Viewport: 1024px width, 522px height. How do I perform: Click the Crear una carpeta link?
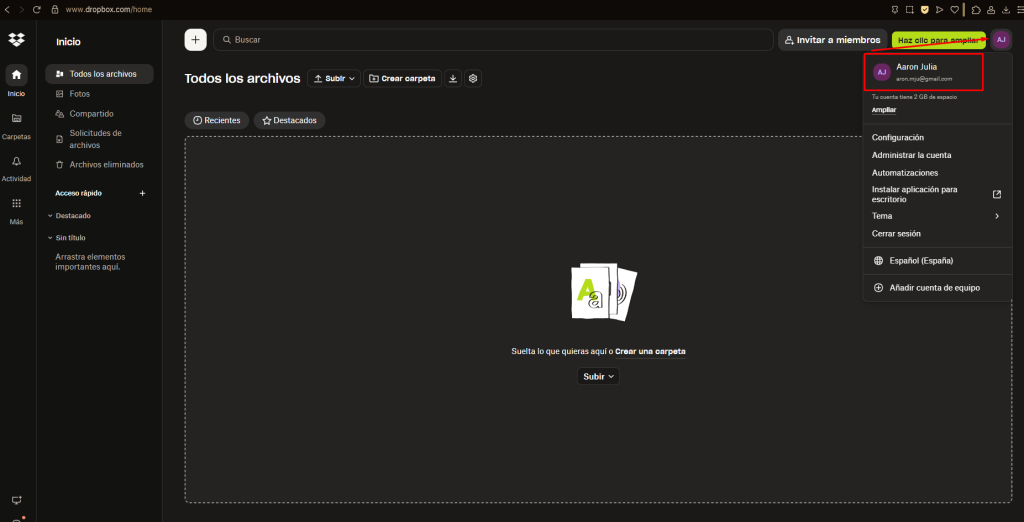click(x=650, y=351)
